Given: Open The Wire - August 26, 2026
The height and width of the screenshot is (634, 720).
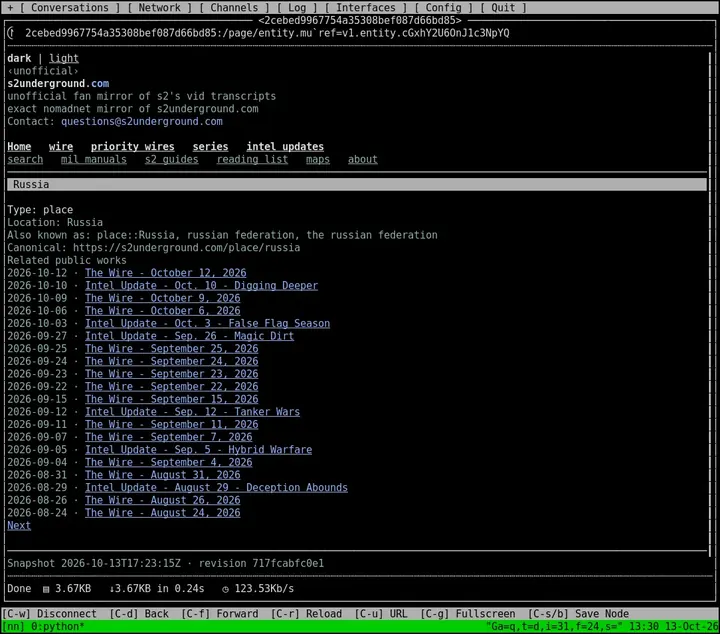Looking at the screenshot, I should pos(163,500).
